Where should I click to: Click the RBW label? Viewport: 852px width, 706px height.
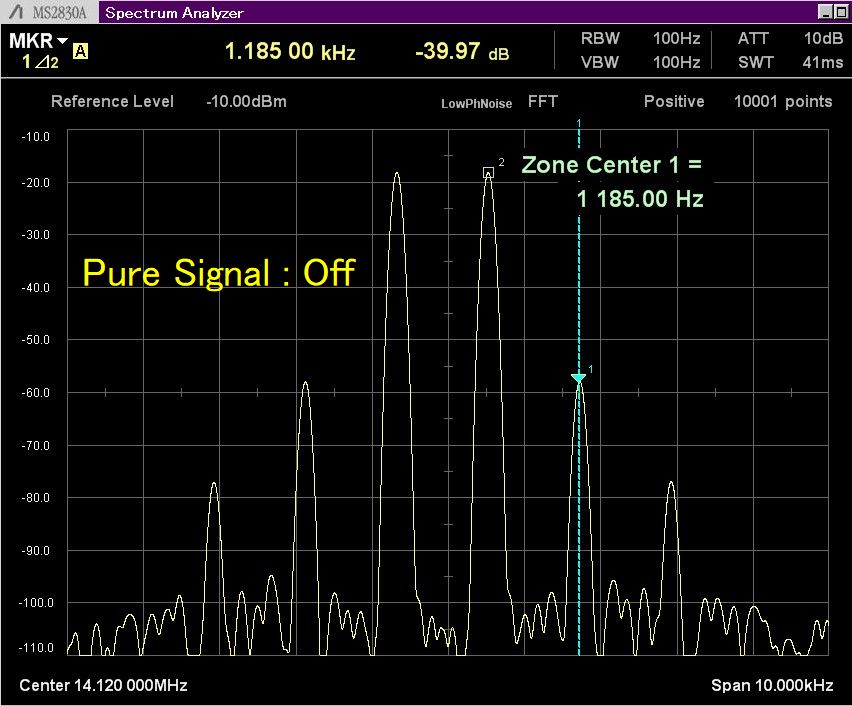(600, 38)
